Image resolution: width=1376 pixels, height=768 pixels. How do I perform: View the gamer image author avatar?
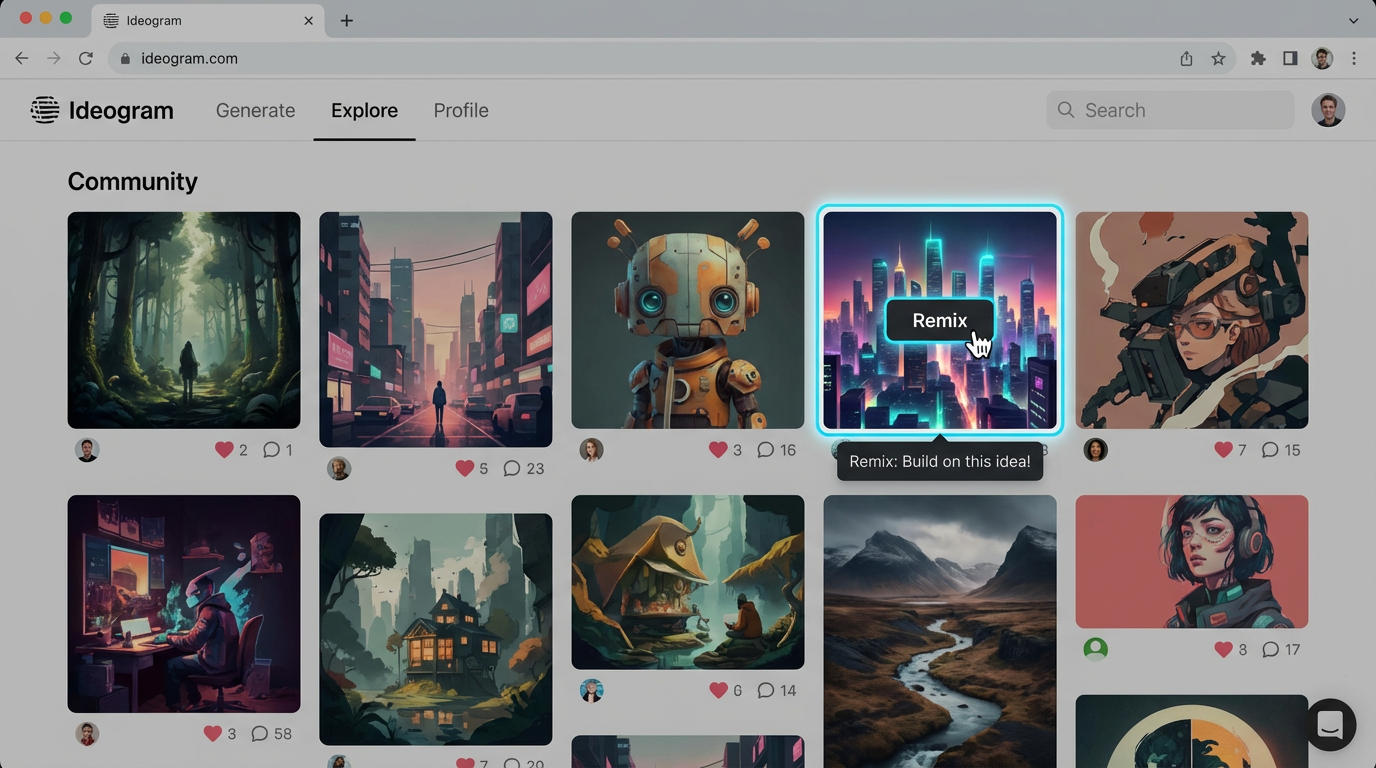(87, 734)
